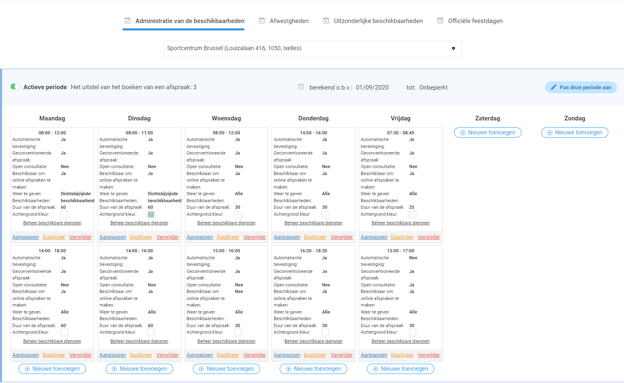Click Dupliceer on Dinsdag 08:00 - 11:00
The image size is (624, 383).
[x=141, y=237]
